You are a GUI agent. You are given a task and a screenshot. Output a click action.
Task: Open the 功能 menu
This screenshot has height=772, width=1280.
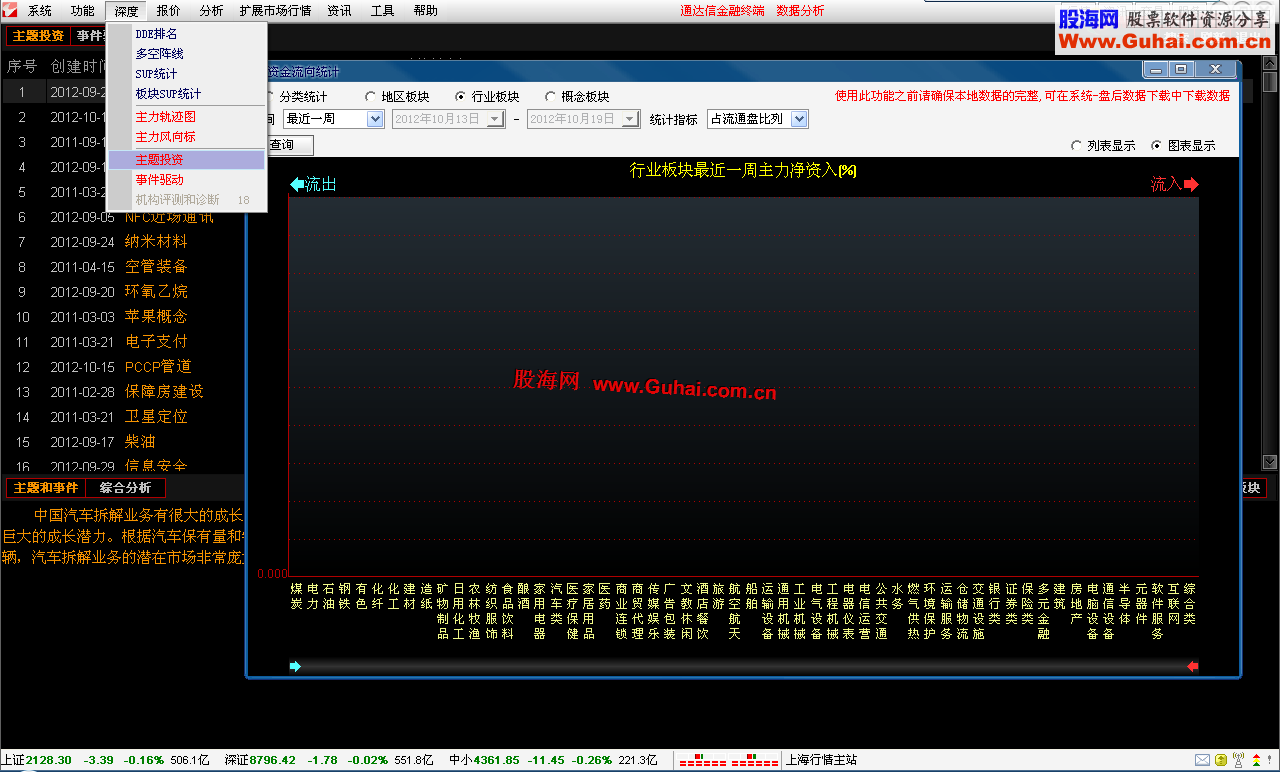click(x=83, y=11)
